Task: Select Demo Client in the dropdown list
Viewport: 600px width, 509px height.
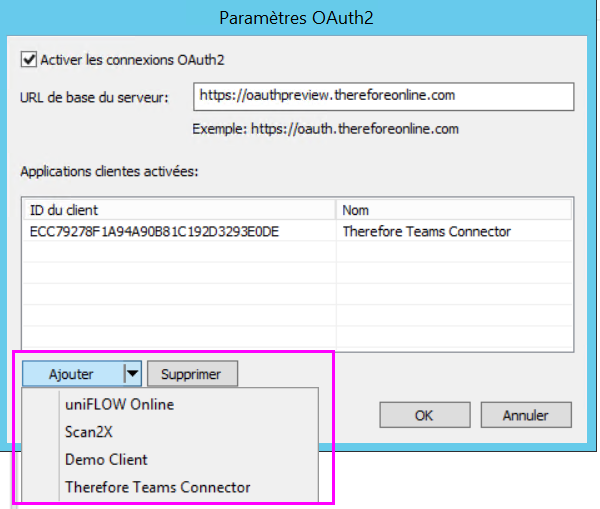Action: point(106,460)
